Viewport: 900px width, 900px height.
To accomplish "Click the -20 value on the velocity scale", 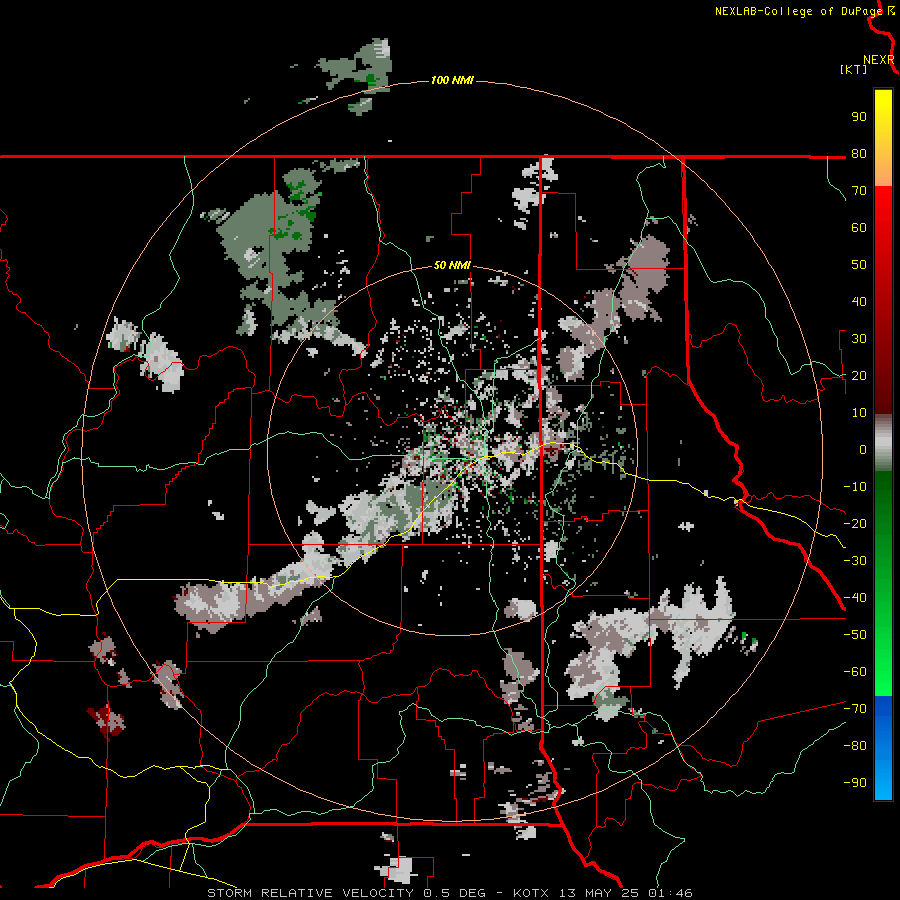I will click(855, 524).
